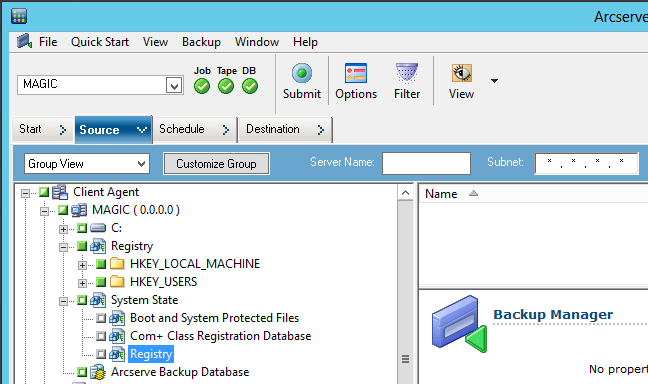The width and height of the screenshot is (648, 384).
Task: Click the Submit job icon
Action: [302, 74]
